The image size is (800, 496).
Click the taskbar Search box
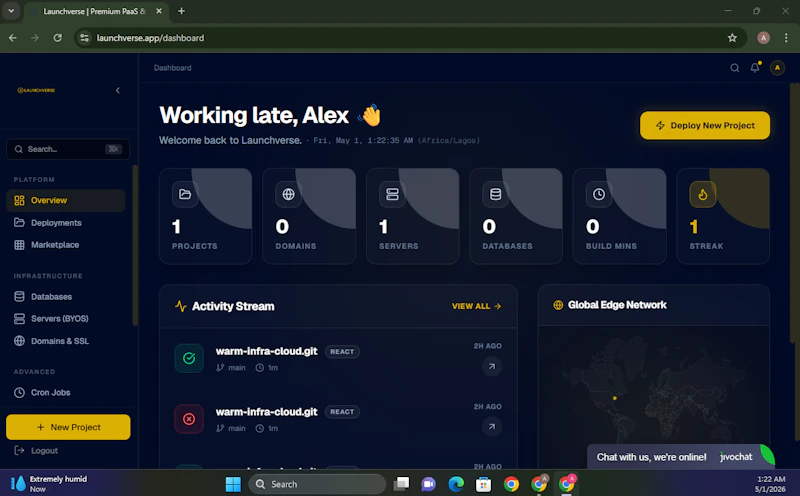[x=317, y=484]
